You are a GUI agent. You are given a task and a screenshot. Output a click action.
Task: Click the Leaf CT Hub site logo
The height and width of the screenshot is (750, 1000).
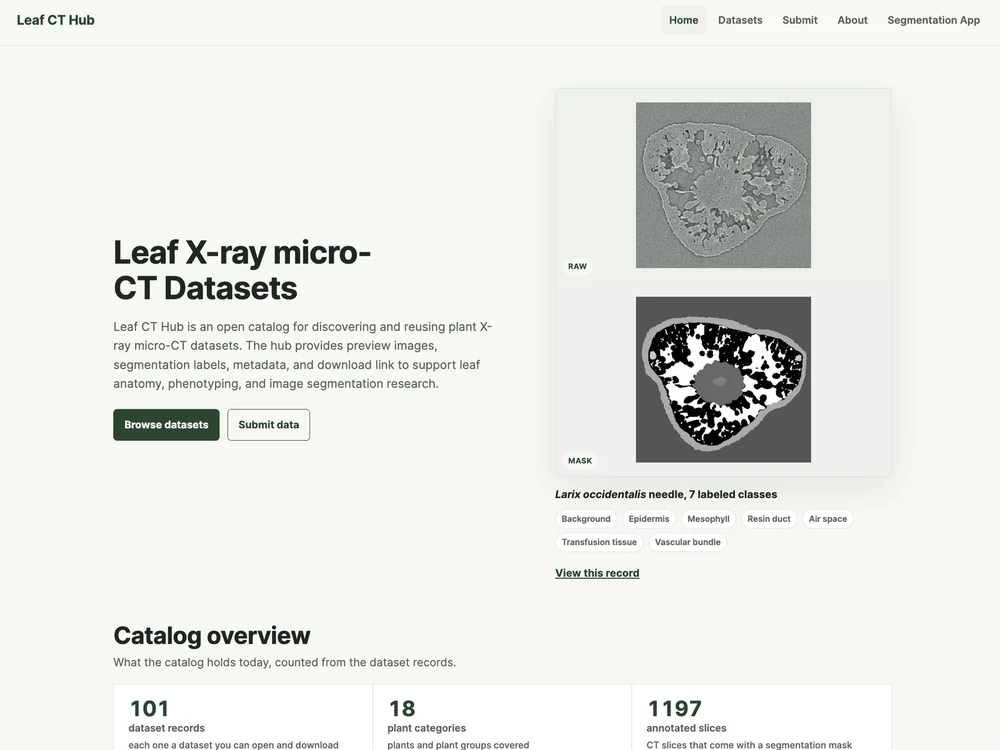55,20
